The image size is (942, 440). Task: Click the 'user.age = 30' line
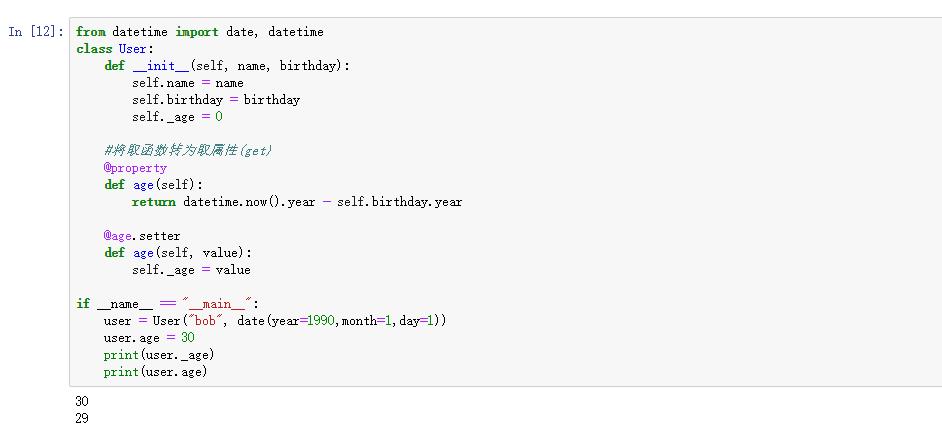[149, 338]
